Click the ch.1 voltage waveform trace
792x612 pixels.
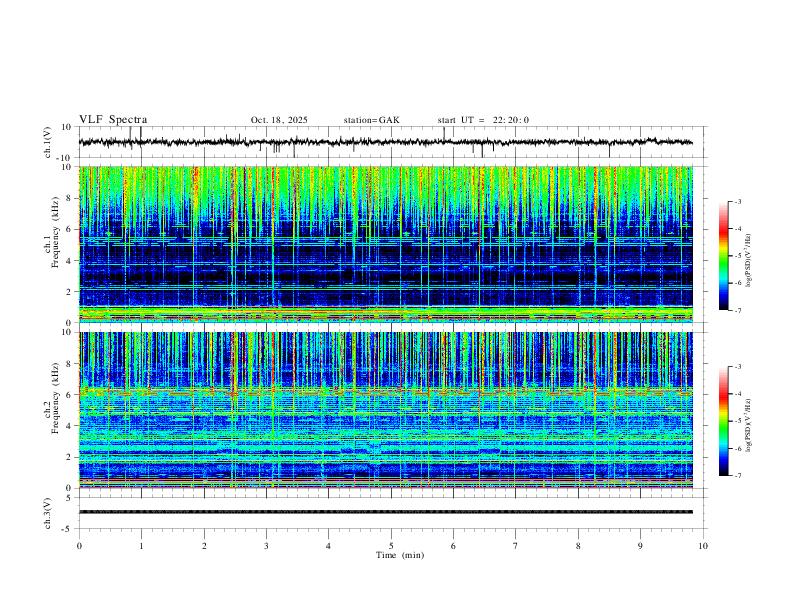(x=386, y=142)
